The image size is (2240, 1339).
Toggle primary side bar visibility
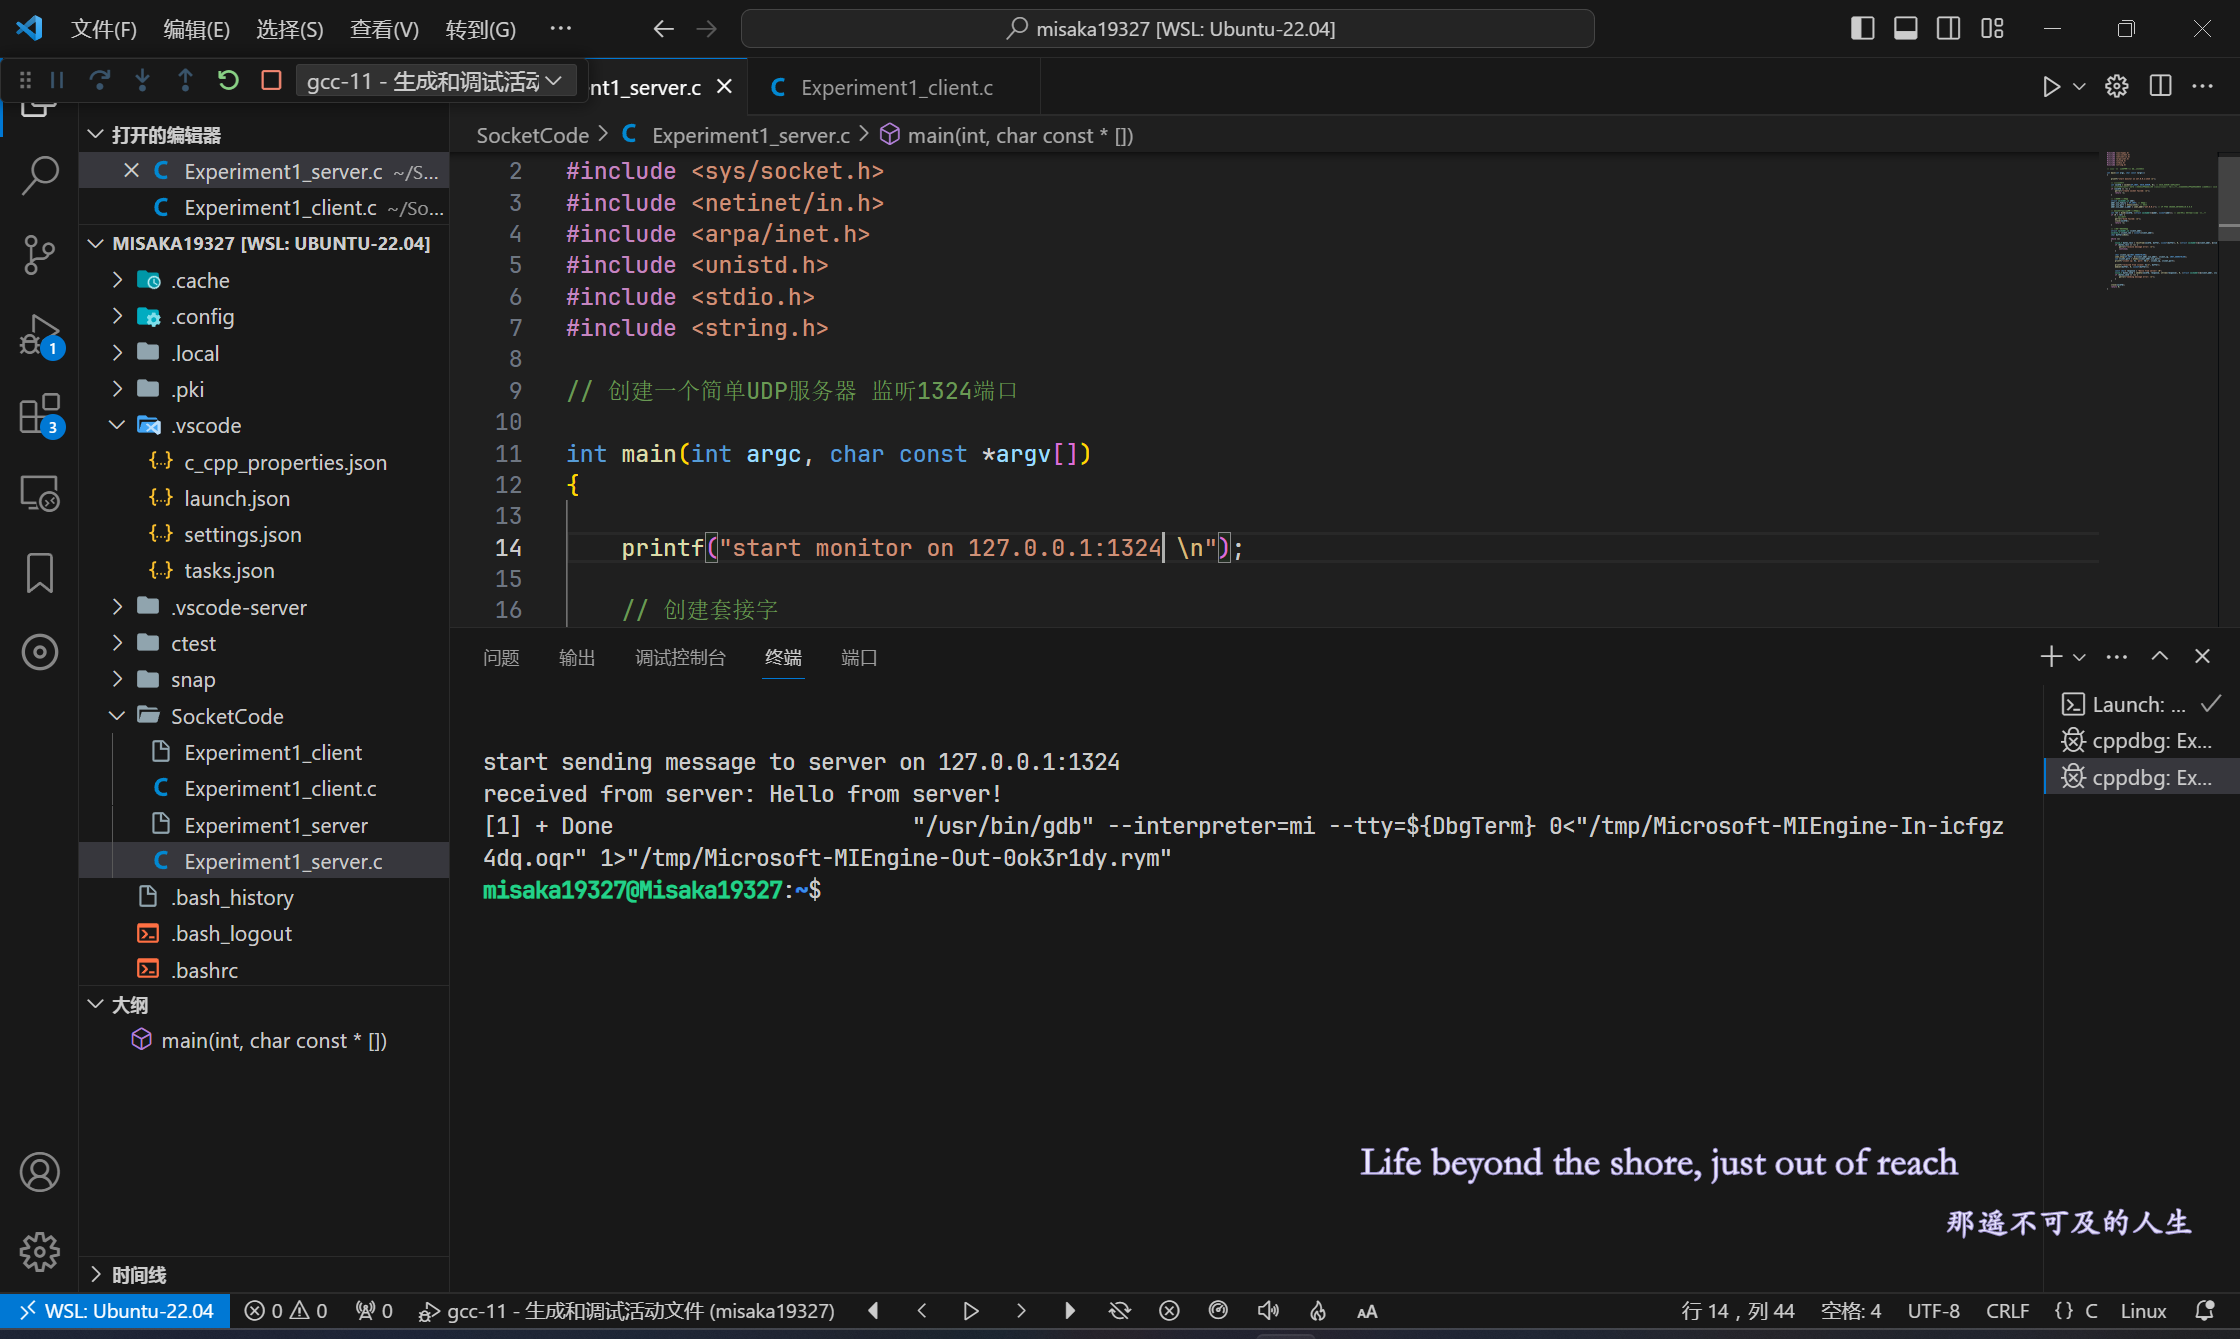[x=1862, y=28]
